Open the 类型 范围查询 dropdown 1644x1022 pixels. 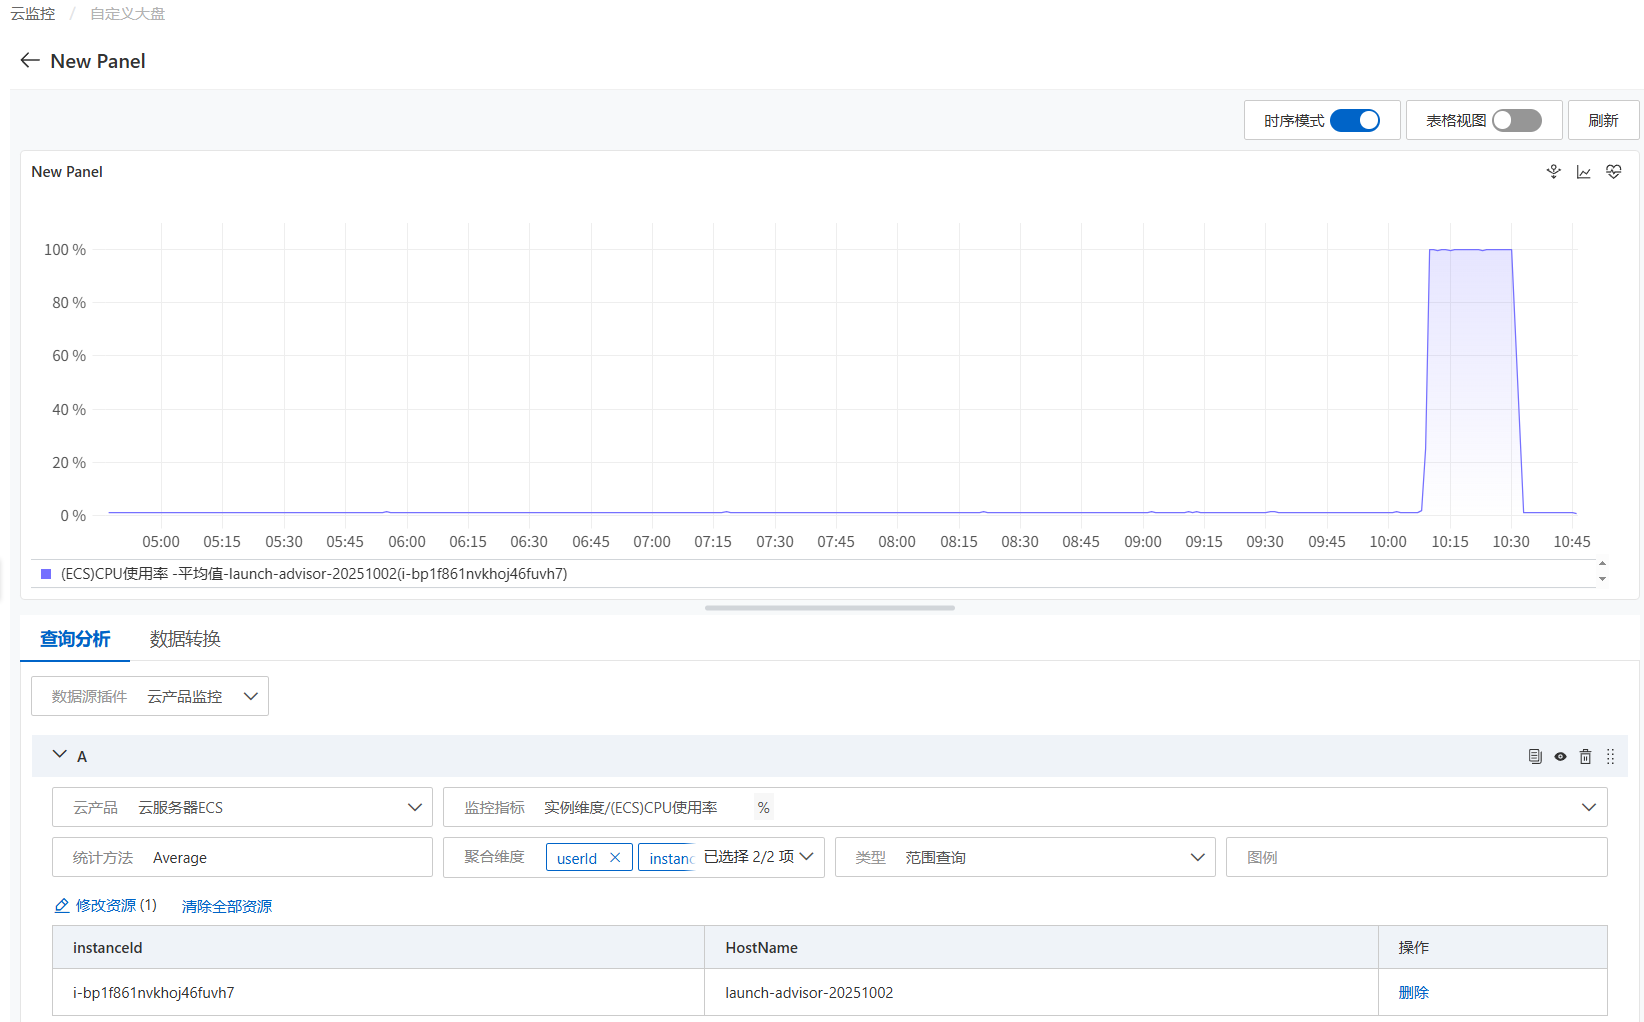click(1025, 857)
